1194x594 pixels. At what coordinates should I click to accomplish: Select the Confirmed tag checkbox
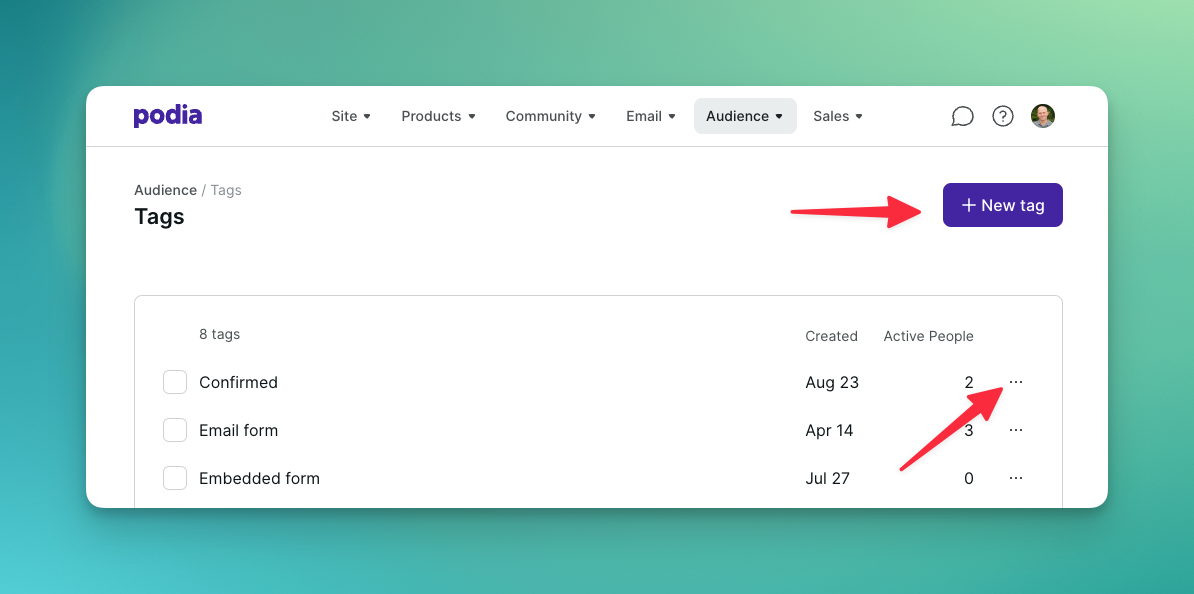coord(175,382)
